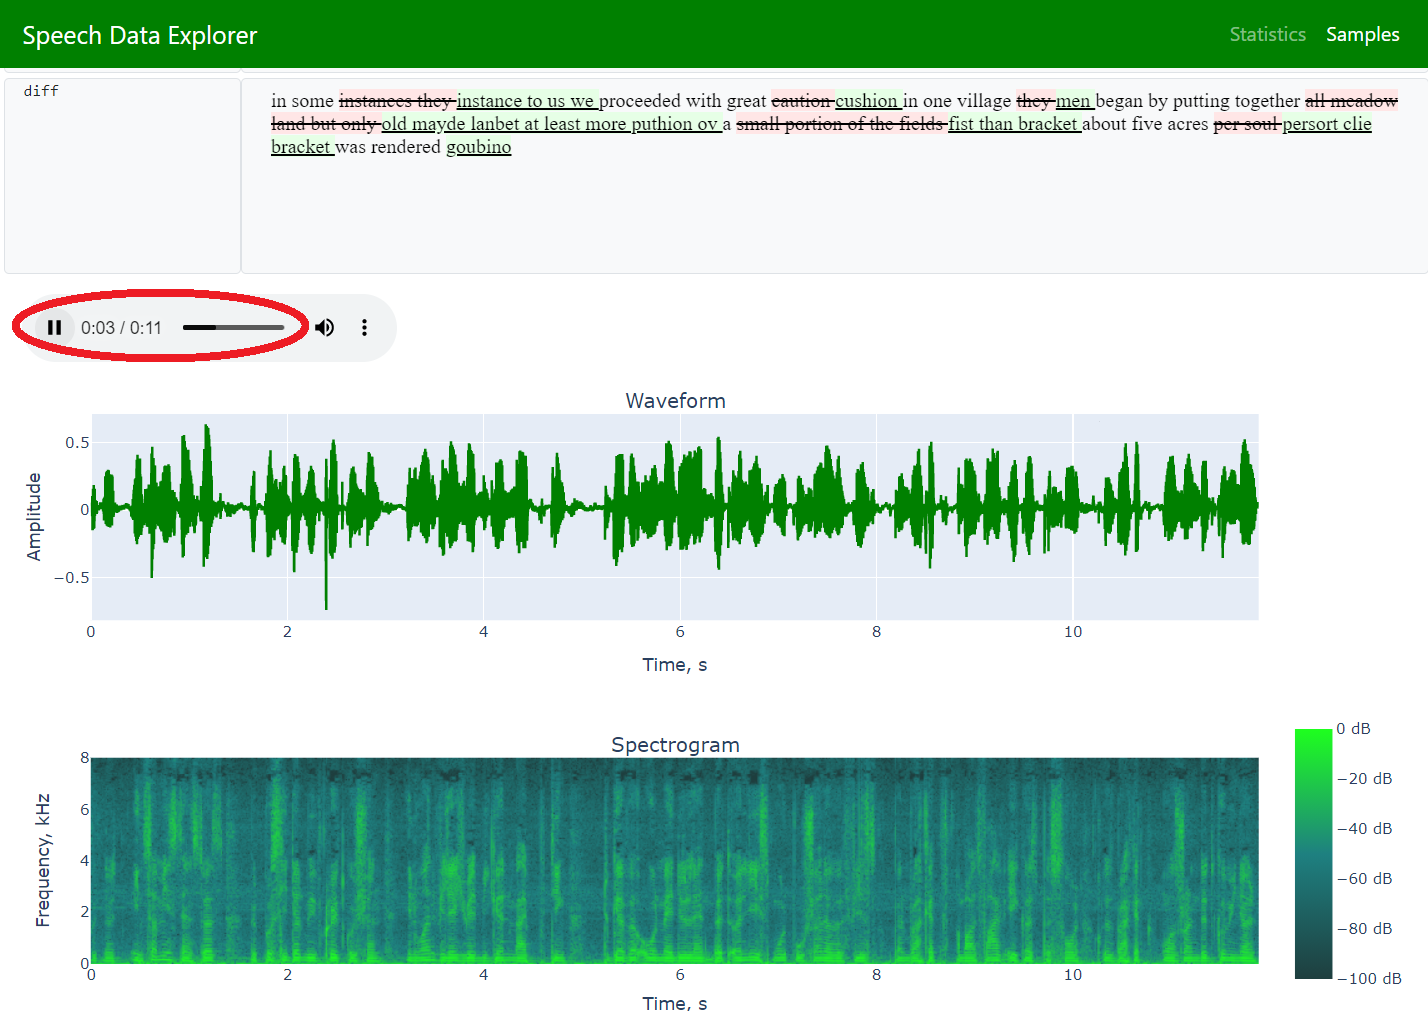Mute the audio player volume
The width and height of the screenshot is (1428, 1027).
[x=325, y=328]
